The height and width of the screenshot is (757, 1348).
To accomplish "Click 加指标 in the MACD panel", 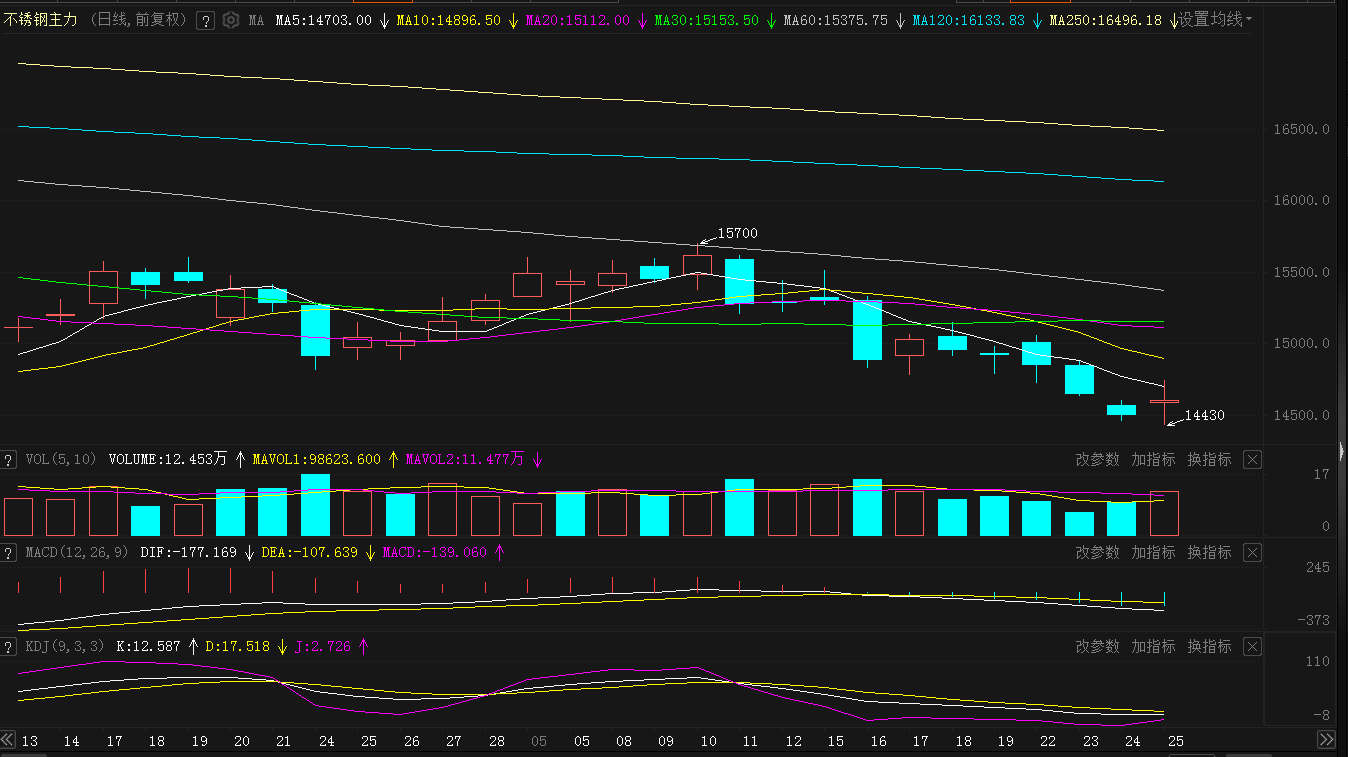I will (1153, 553).
